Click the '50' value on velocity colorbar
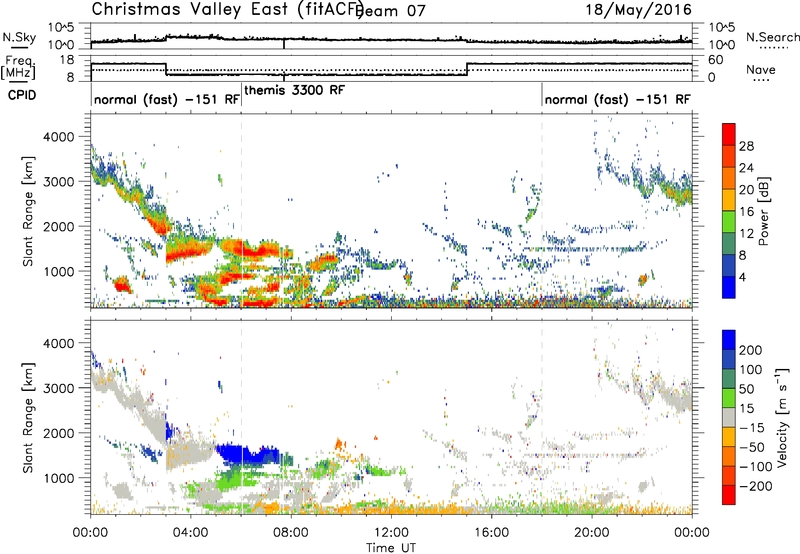Viewport: 800px width, 554px height. click(x=746, y=389)
